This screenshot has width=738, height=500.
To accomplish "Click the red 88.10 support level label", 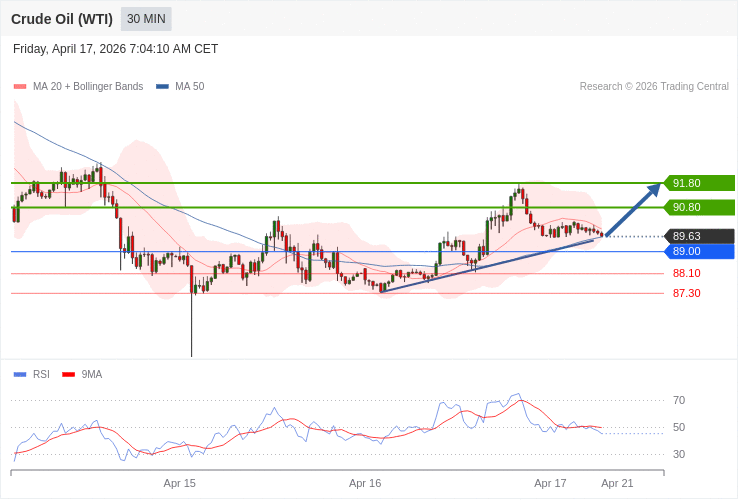I will point(686,273).
